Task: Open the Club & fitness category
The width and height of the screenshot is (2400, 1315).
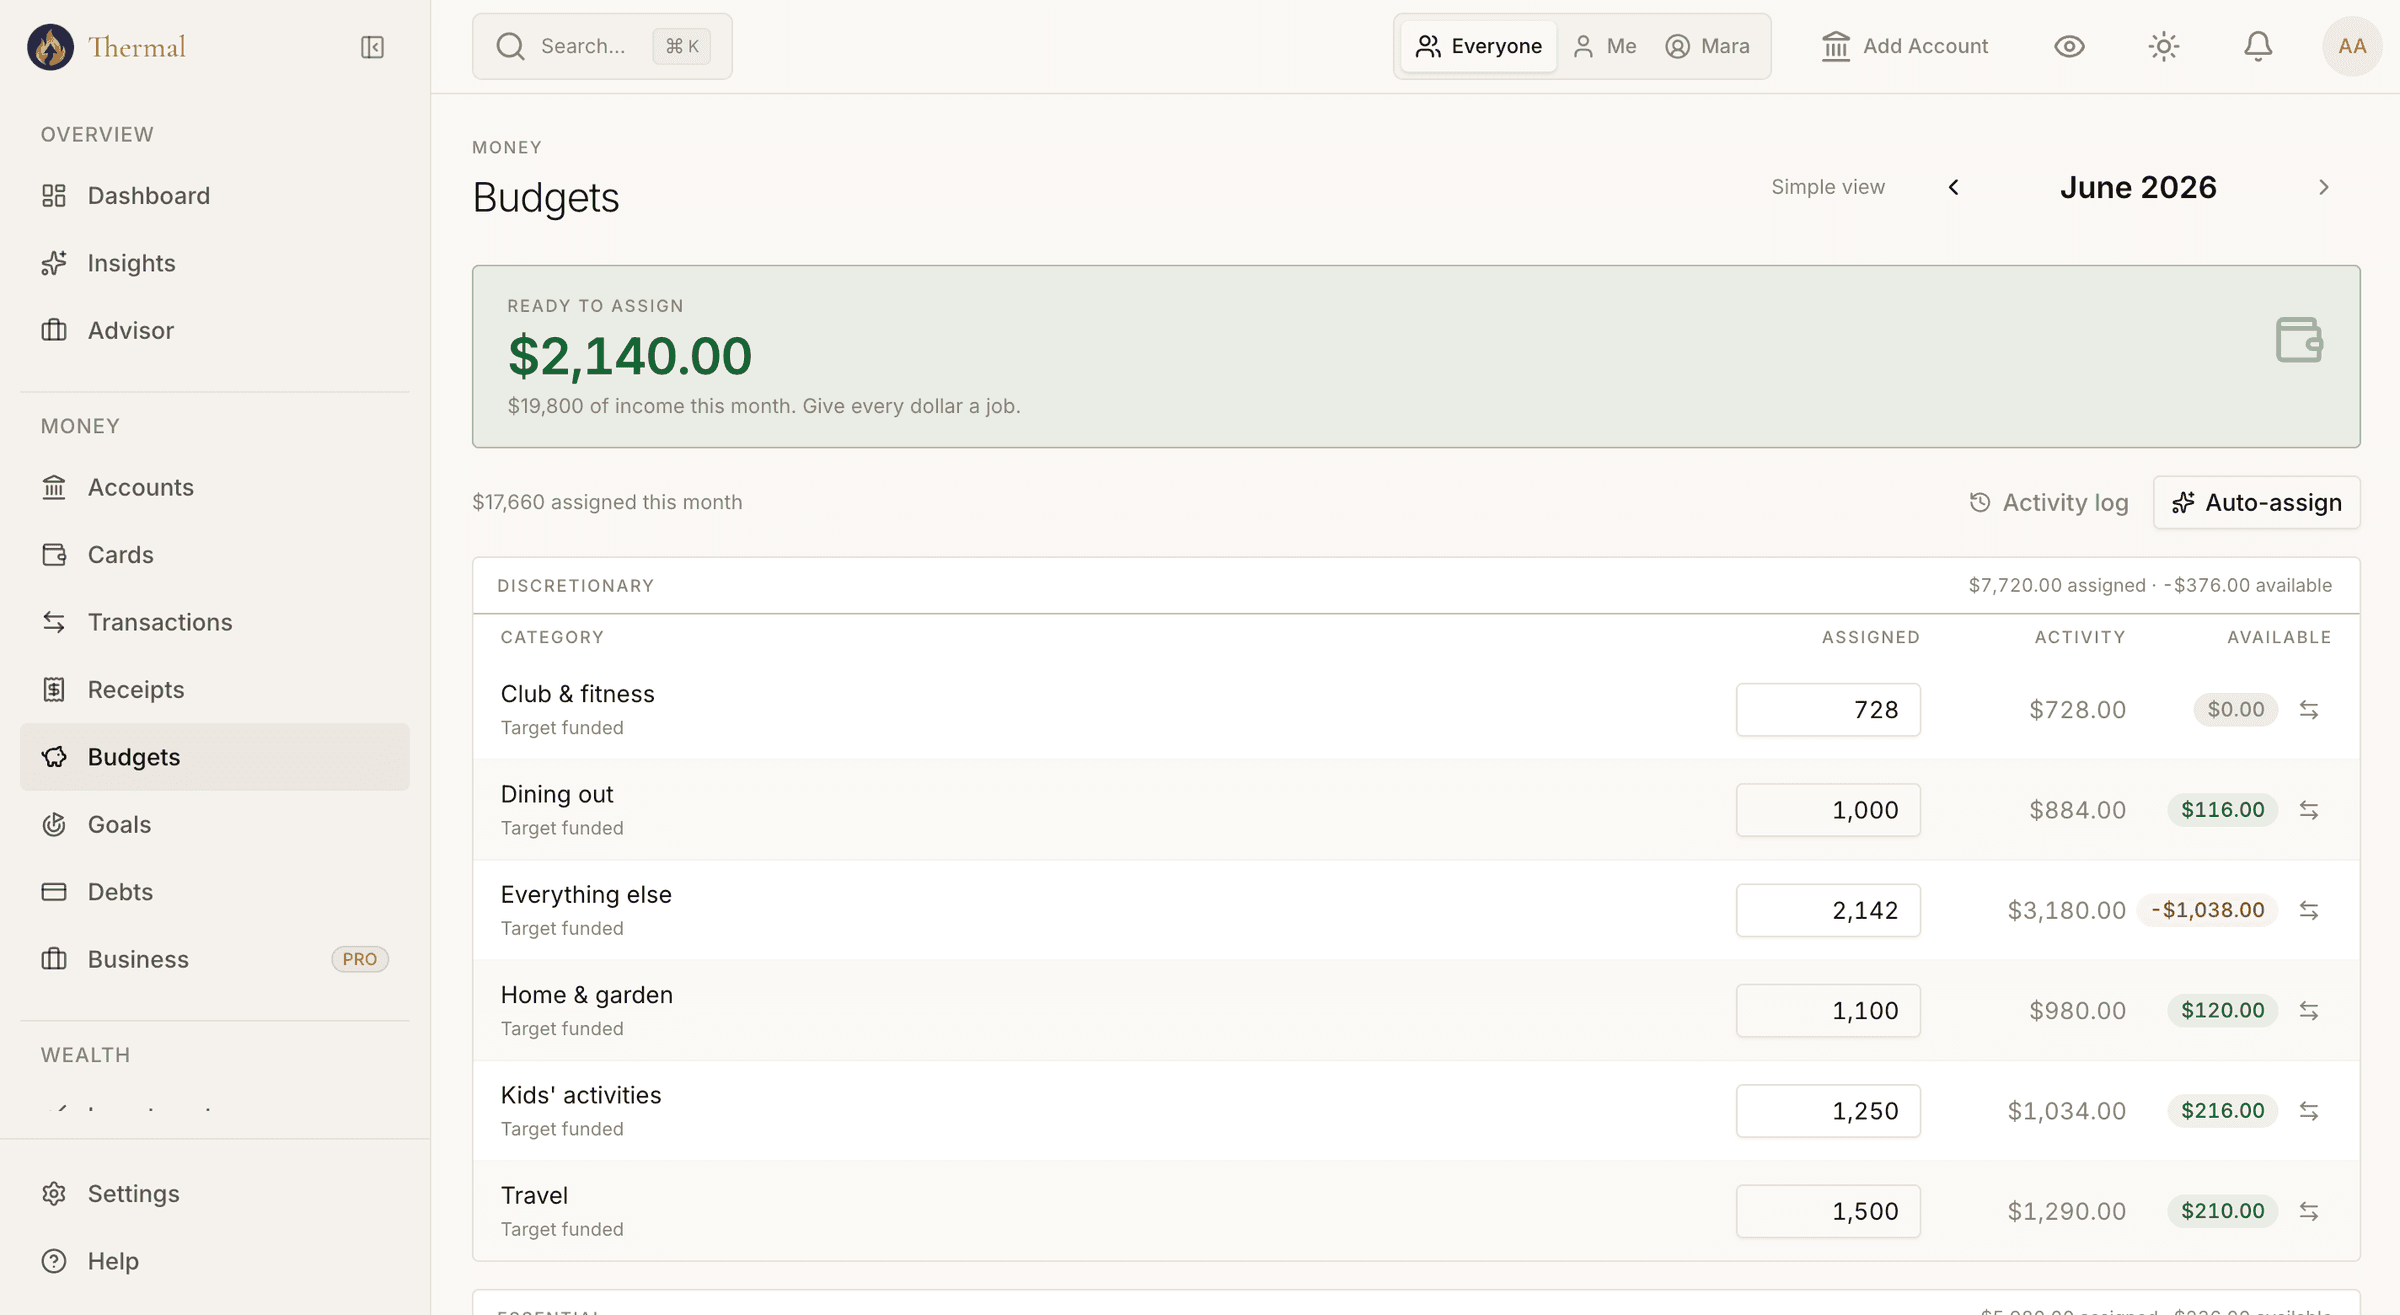Action: 577,693
